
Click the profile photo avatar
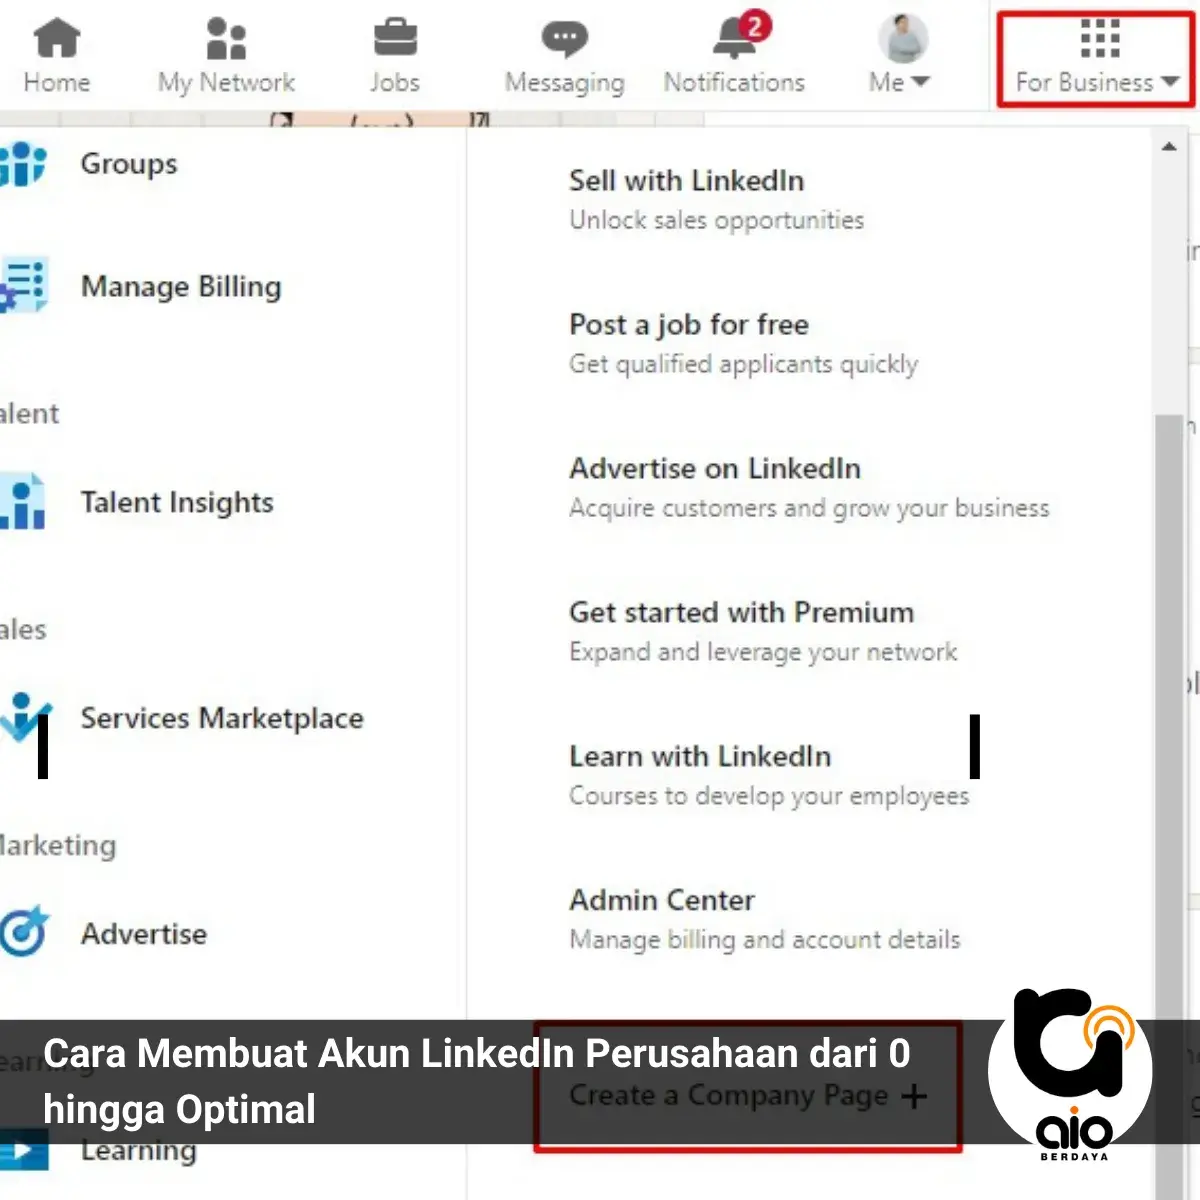(903, 39)
